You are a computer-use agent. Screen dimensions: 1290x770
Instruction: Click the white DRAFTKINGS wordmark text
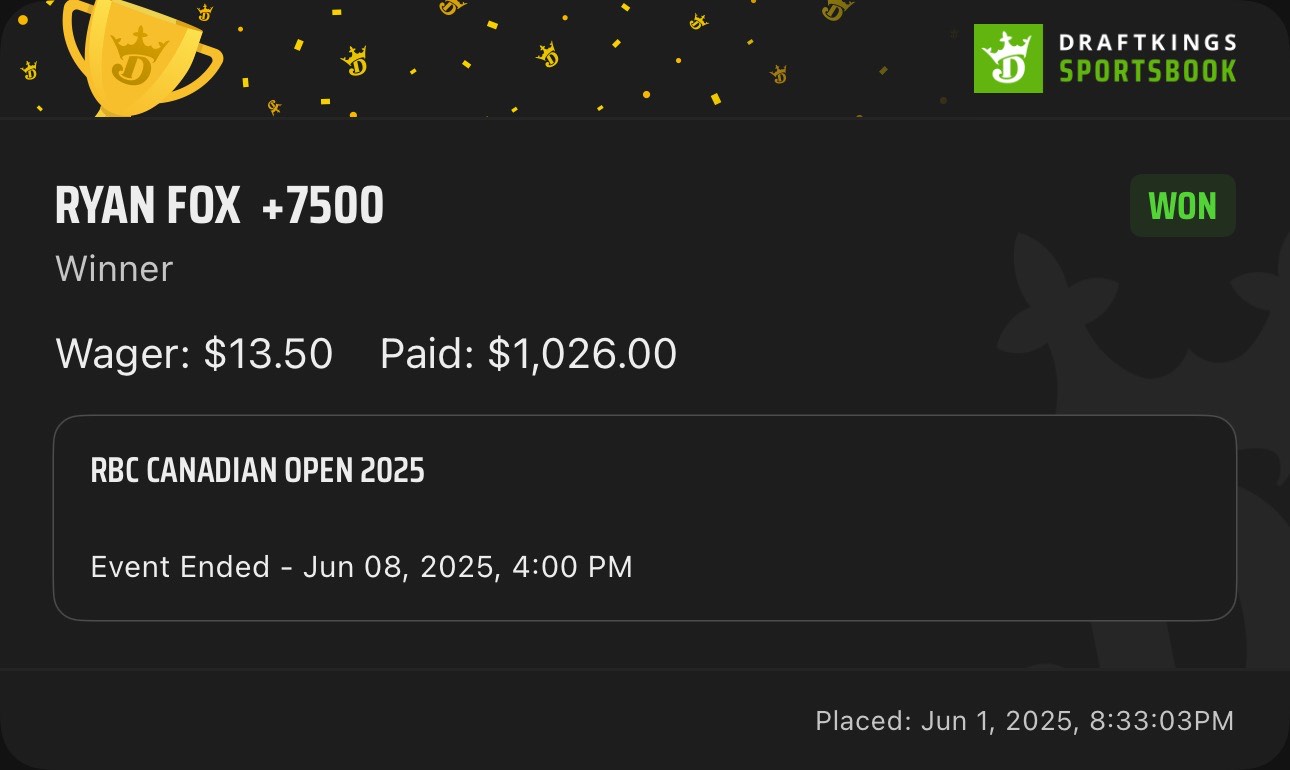[x=1147, y=43]
